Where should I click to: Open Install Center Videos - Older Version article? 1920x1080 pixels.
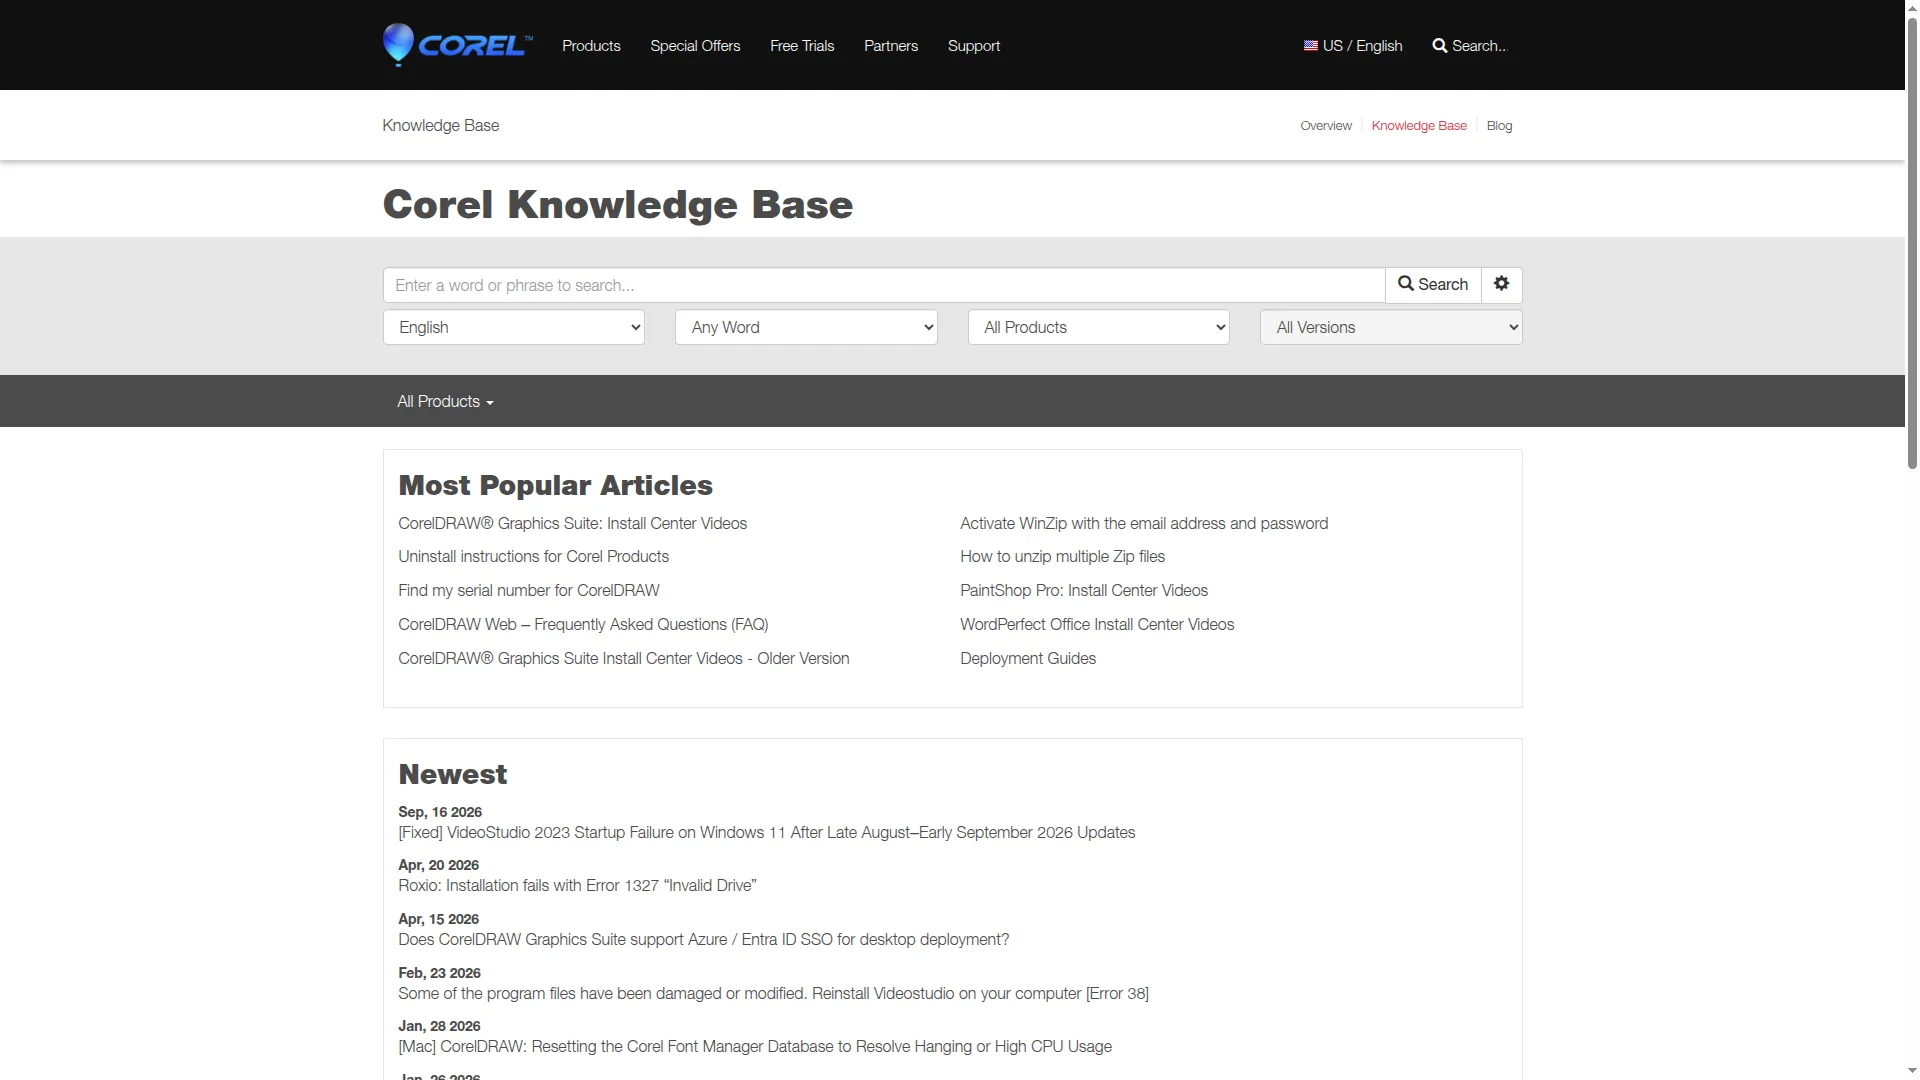point(624,658)
